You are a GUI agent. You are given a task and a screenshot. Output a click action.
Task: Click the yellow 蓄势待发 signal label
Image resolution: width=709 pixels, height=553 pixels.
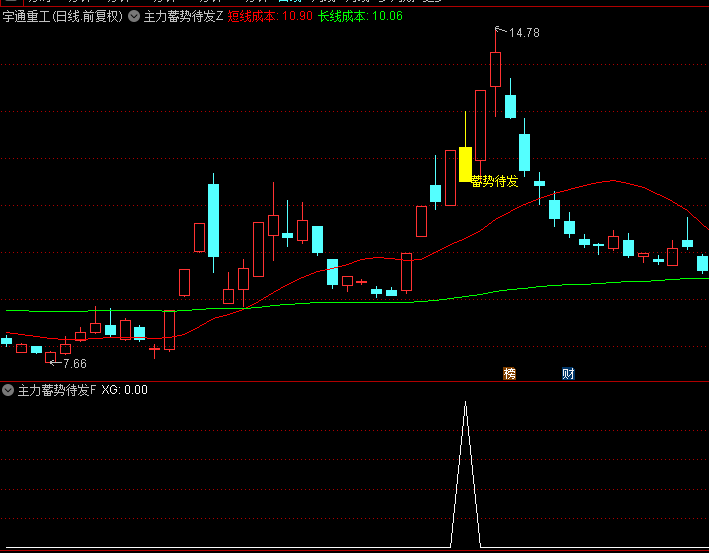[494, 181]
